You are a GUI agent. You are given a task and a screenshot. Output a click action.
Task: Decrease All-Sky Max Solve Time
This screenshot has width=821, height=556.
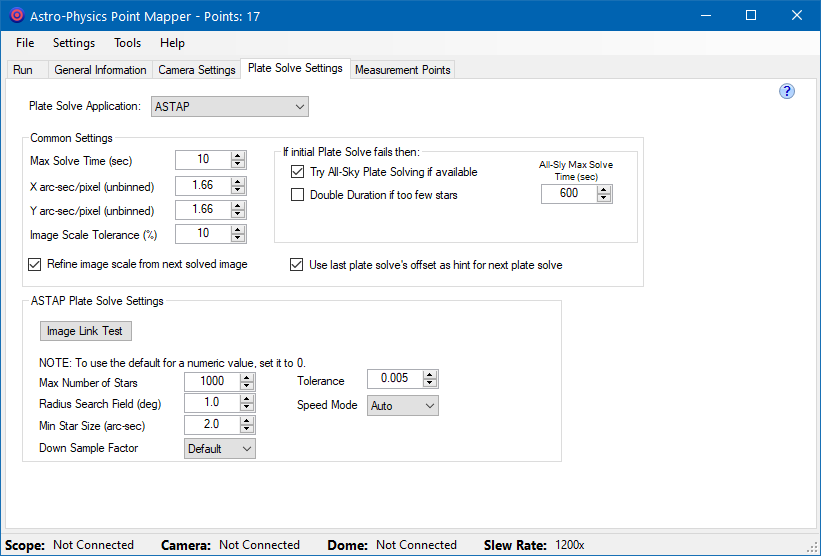pyautogui.click(x=604, y=198)
